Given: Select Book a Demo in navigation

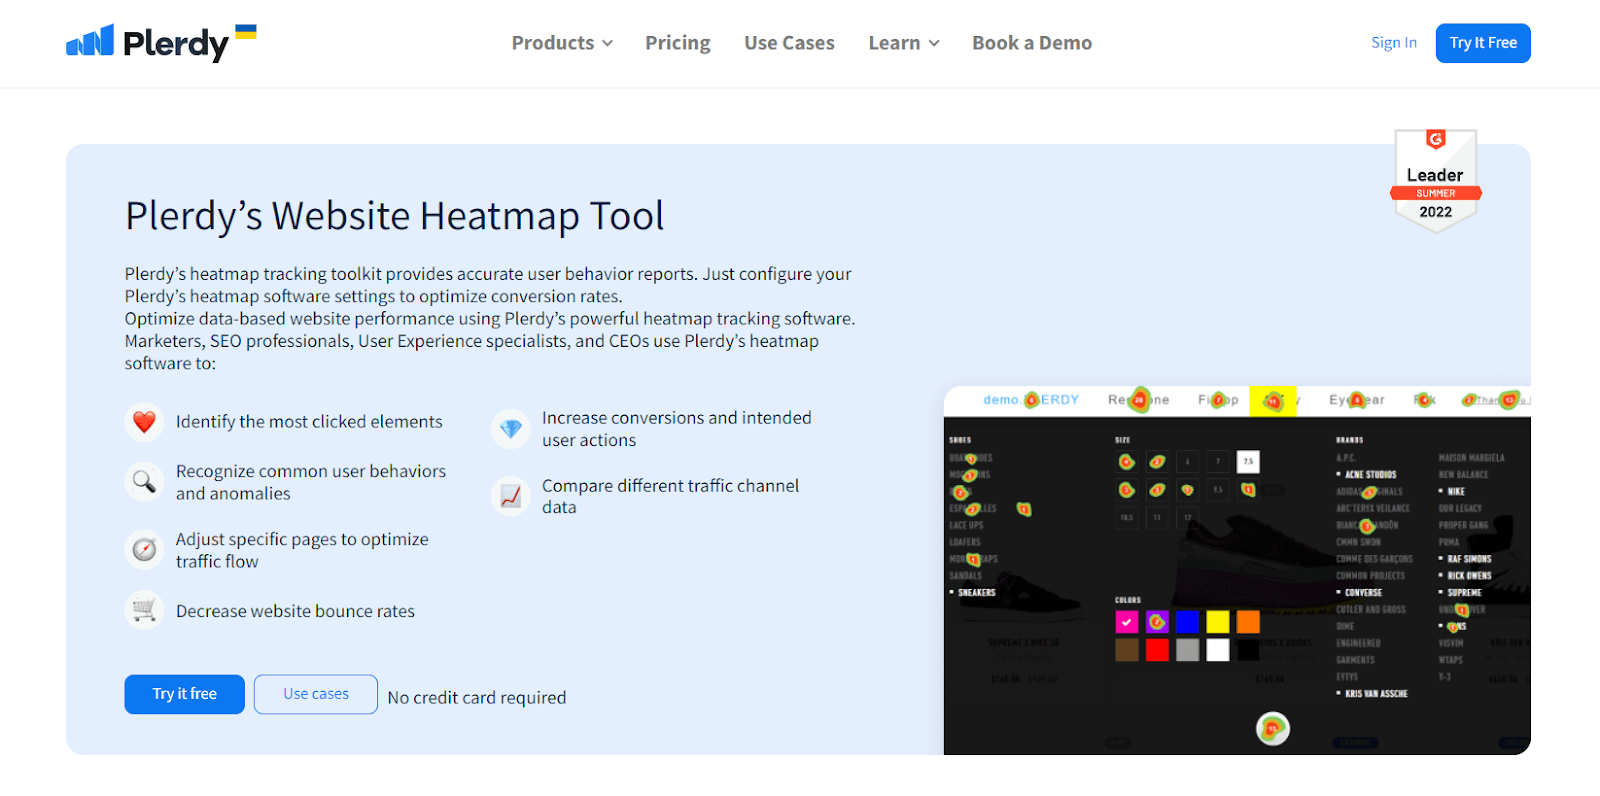Looking at the screenshot, I should point(1032,43).
